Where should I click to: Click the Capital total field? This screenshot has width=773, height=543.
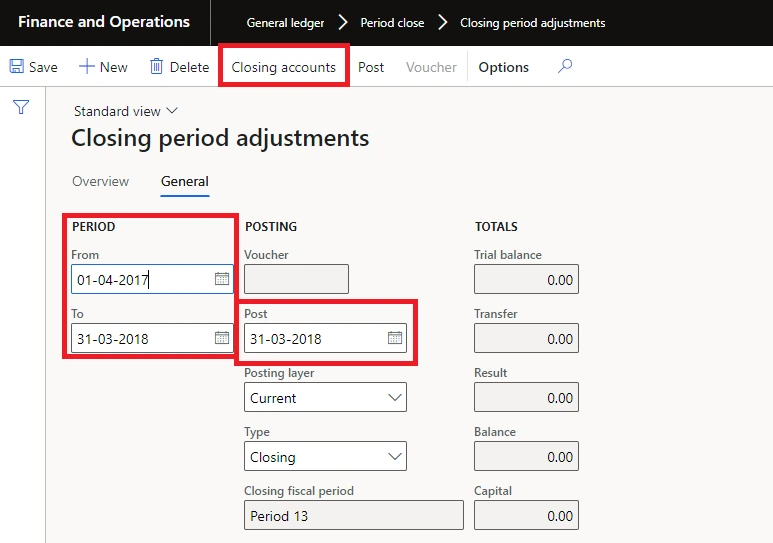tap(527, 515)
